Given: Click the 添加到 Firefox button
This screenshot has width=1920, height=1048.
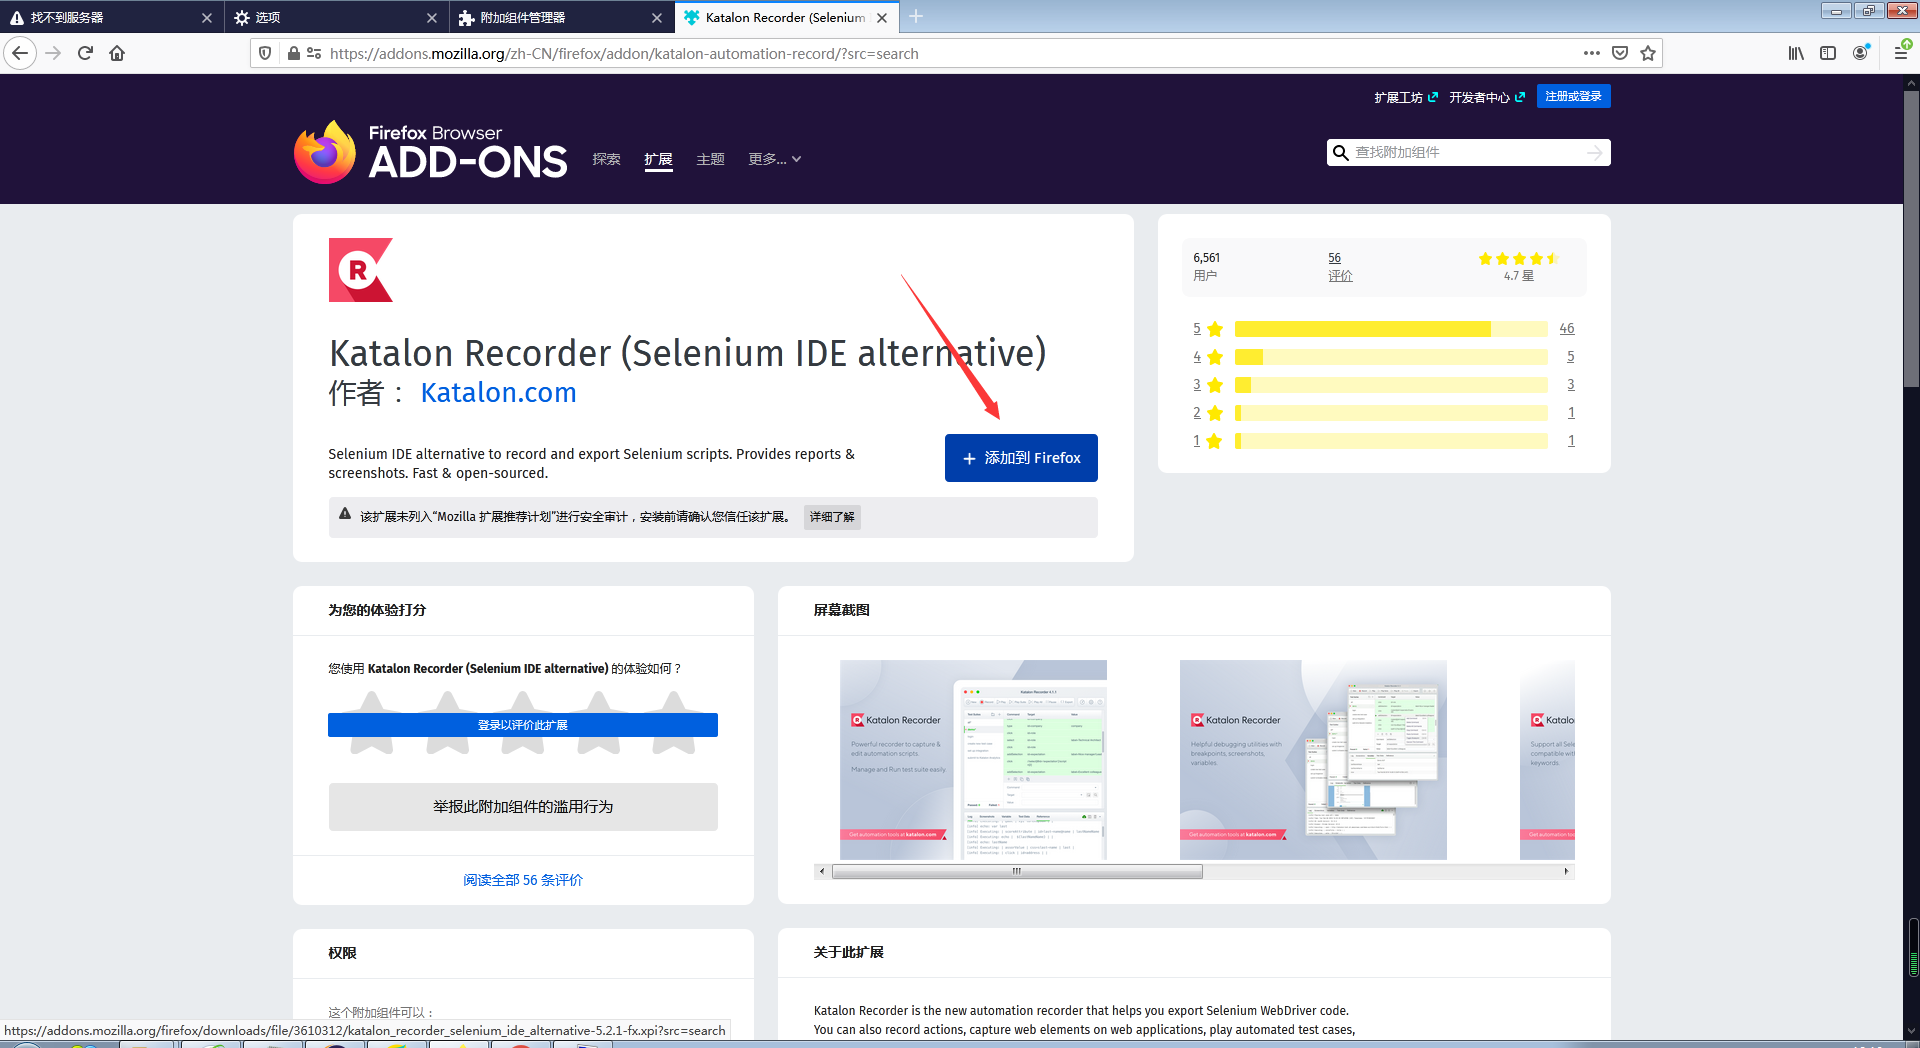Looking at the screenshot, I should click(1021, 458).
